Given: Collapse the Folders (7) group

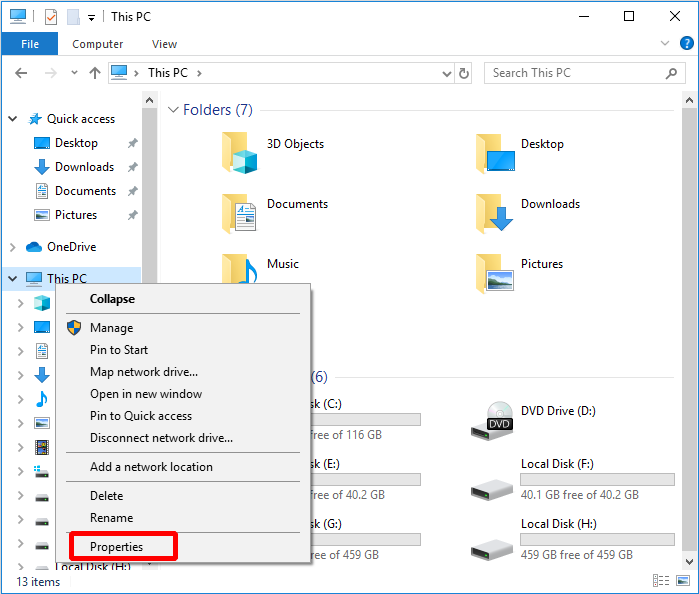Looking at the screenshot, I should point(173,110).
